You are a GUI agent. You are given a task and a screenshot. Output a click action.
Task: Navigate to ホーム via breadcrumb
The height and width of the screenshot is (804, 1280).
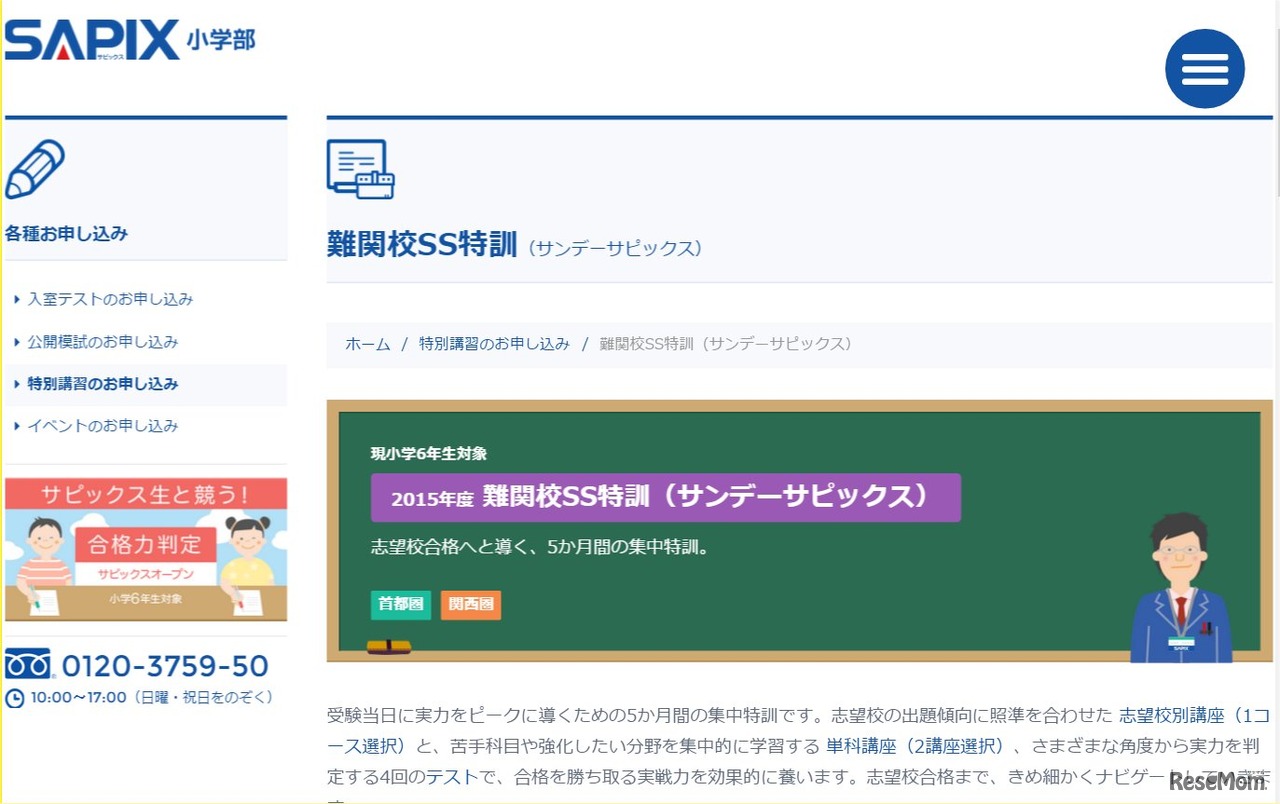pyautogui.click(x=367, y=343)
